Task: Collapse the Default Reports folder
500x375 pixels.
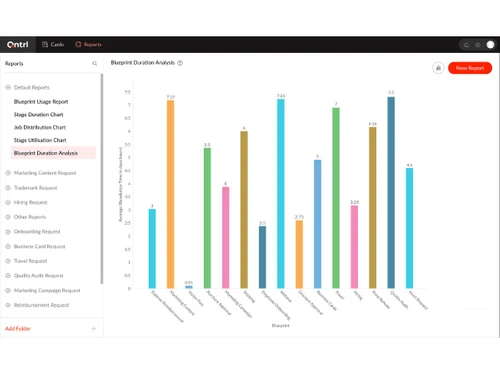Action: (x=8, y=87)
